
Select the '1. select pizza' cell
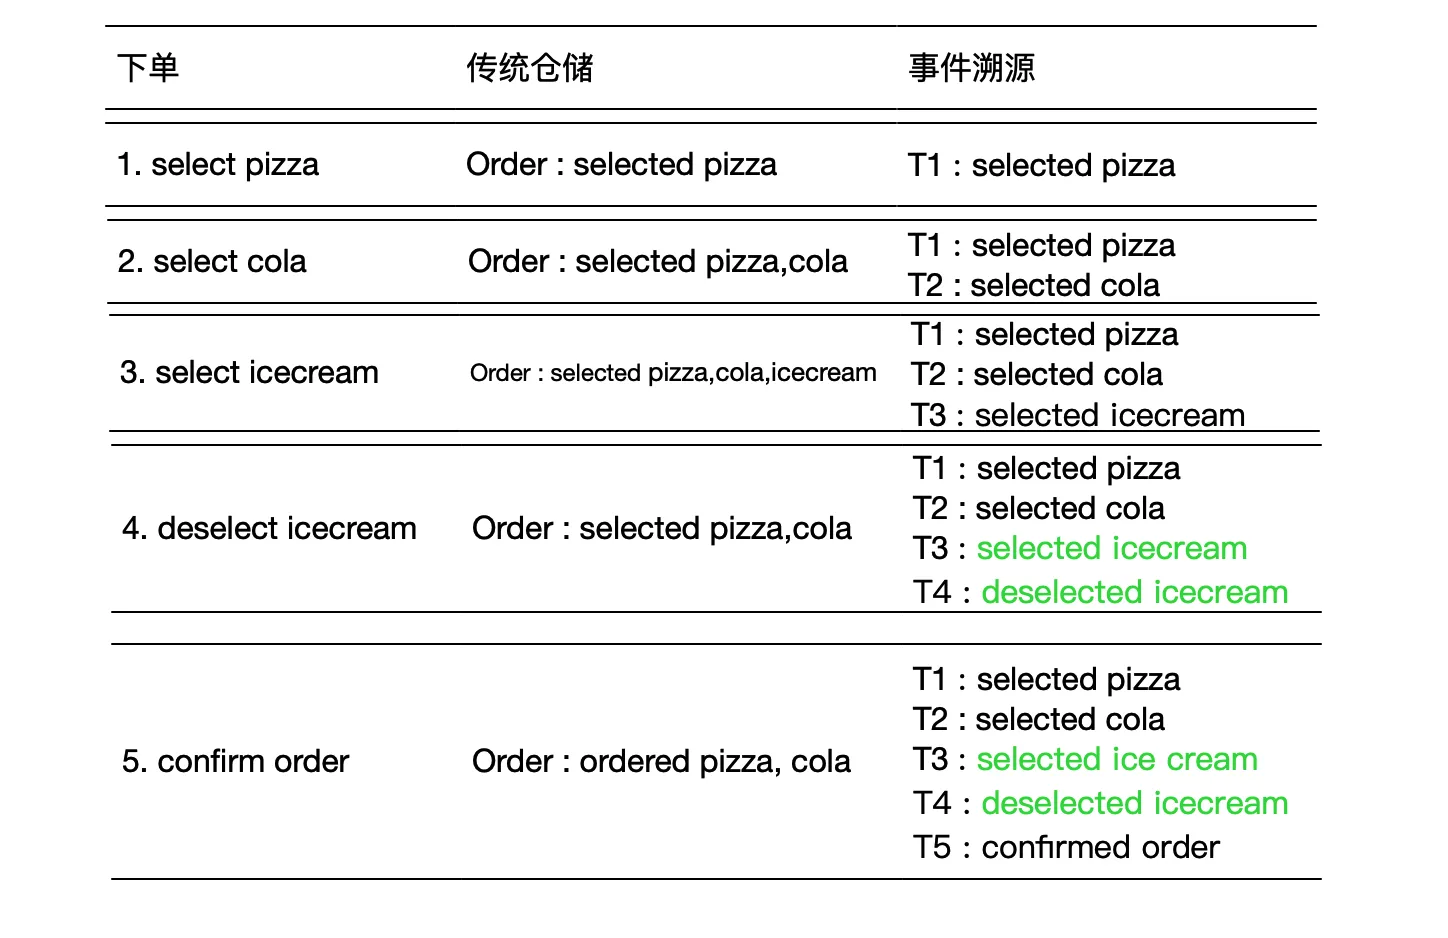218,164
